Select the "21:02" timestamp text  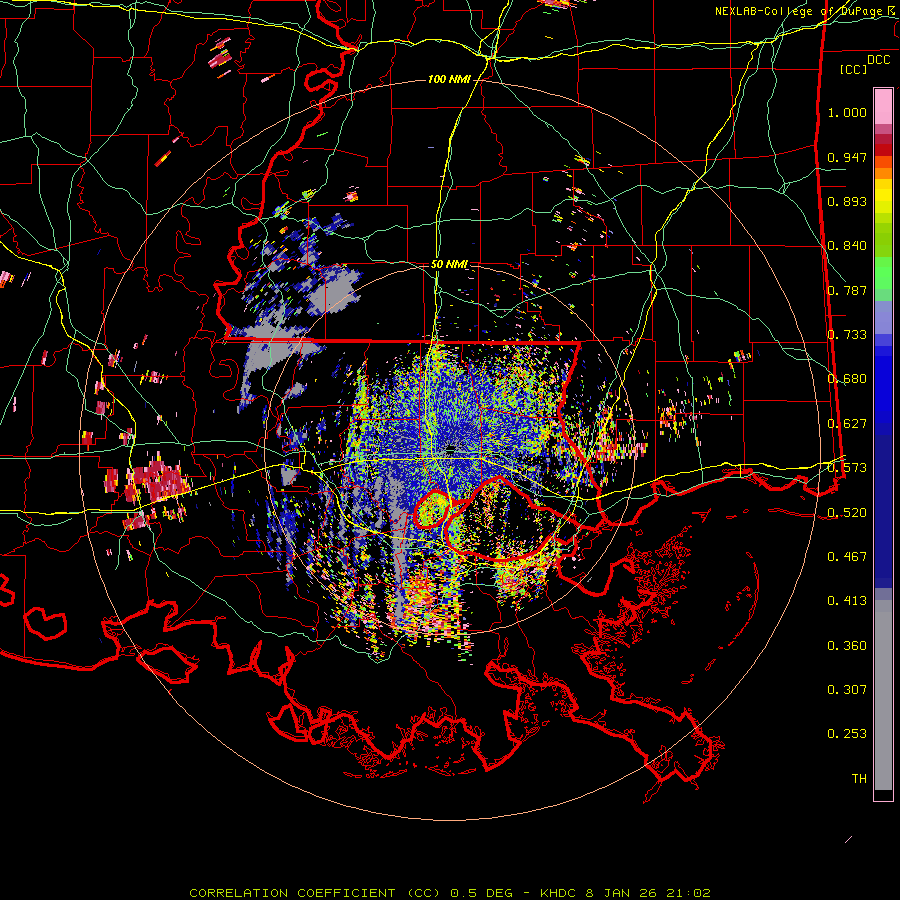(688, 893)
